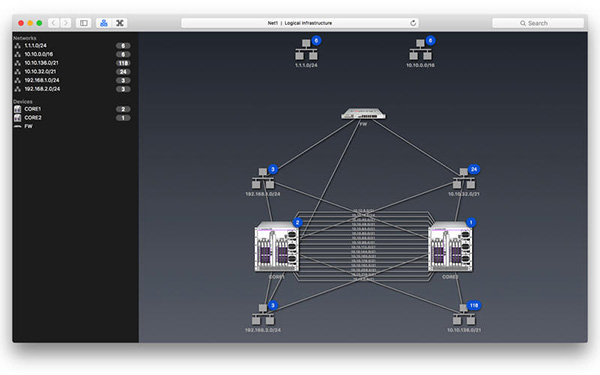Click the 192.168.2.0/24 network icon in diagram
This screenshot has height=375, width=600.
tap(263, 315)
